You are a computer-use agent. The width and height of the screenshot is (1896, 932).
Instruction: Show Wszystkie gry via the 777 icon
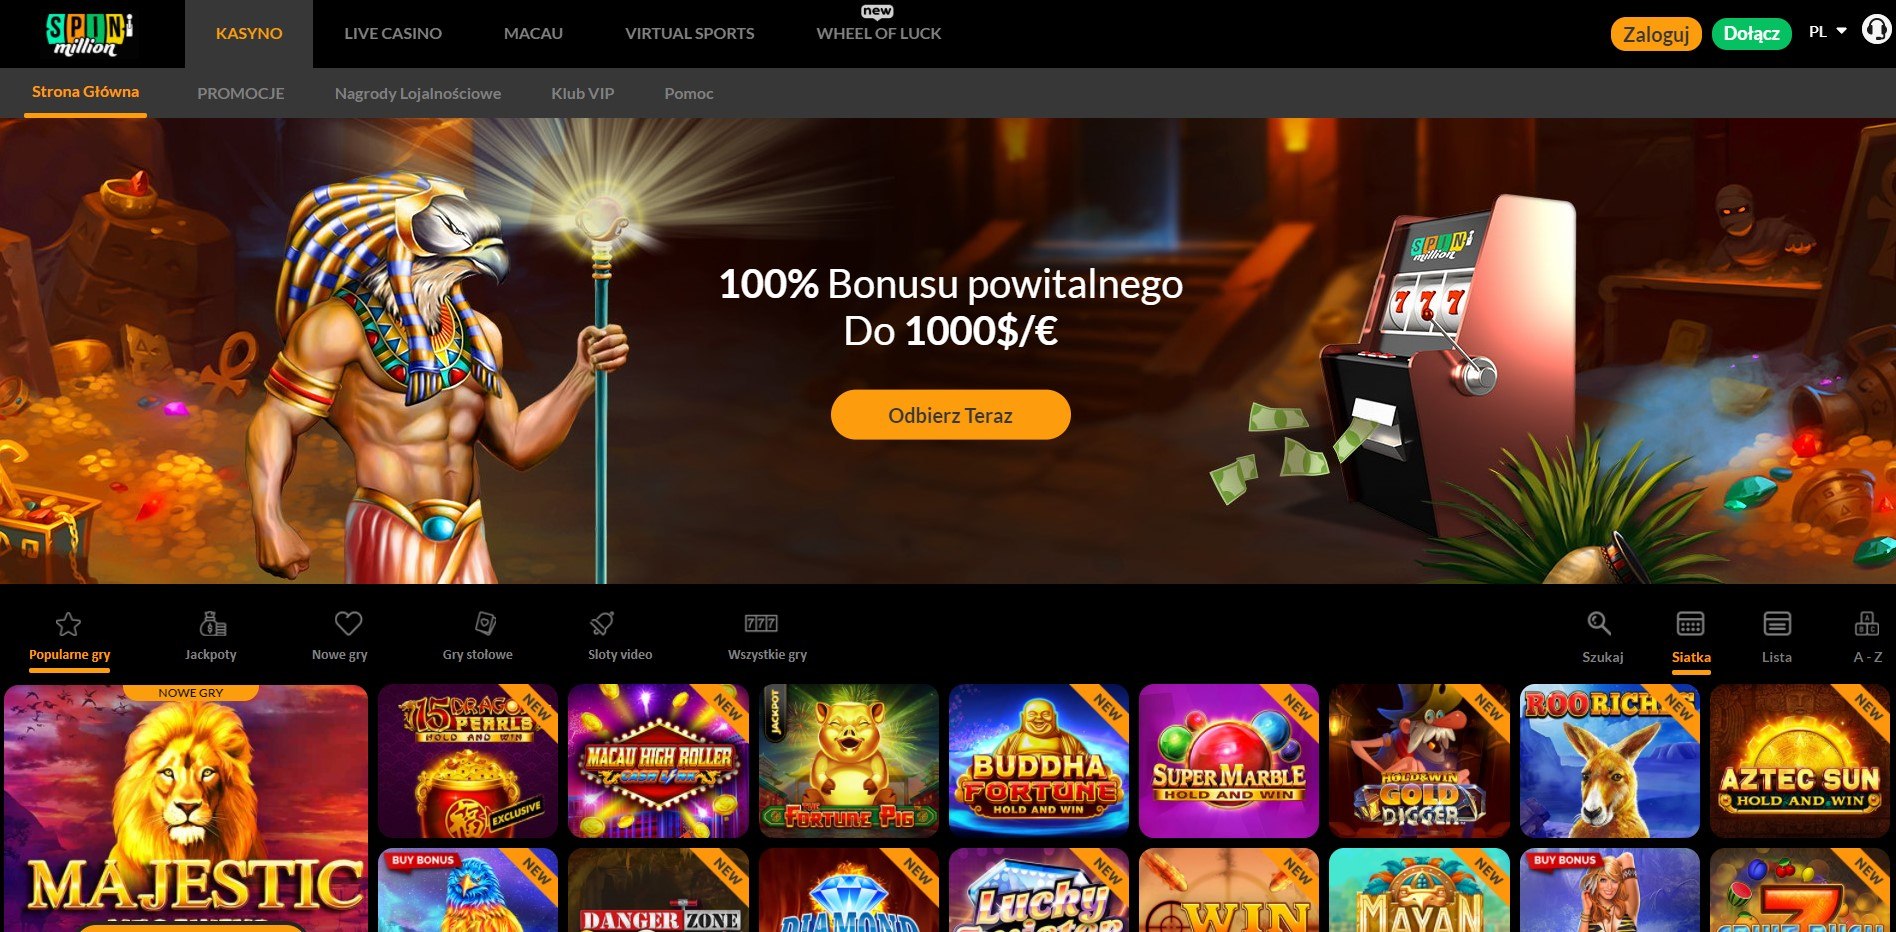click(761, 624)
